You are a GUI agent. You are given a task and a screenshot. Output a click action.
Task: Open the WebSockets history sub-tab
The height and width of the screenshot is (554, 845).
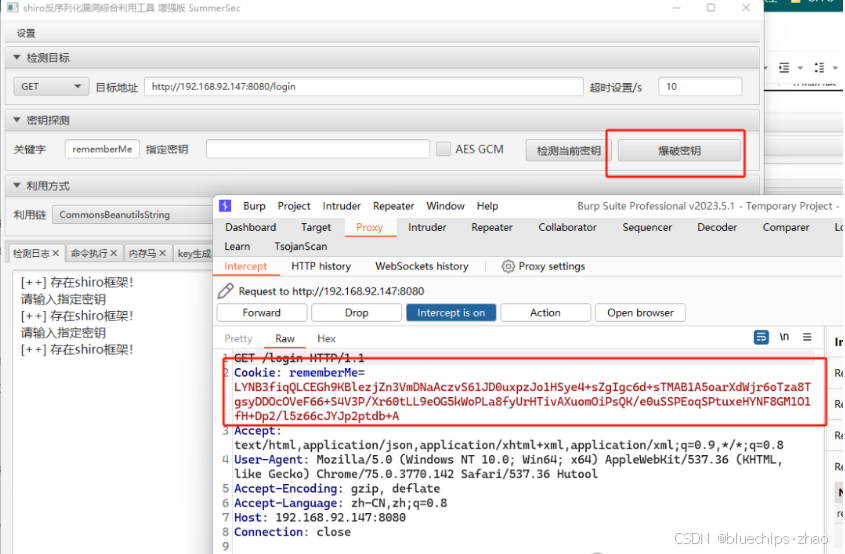point(422,266)
